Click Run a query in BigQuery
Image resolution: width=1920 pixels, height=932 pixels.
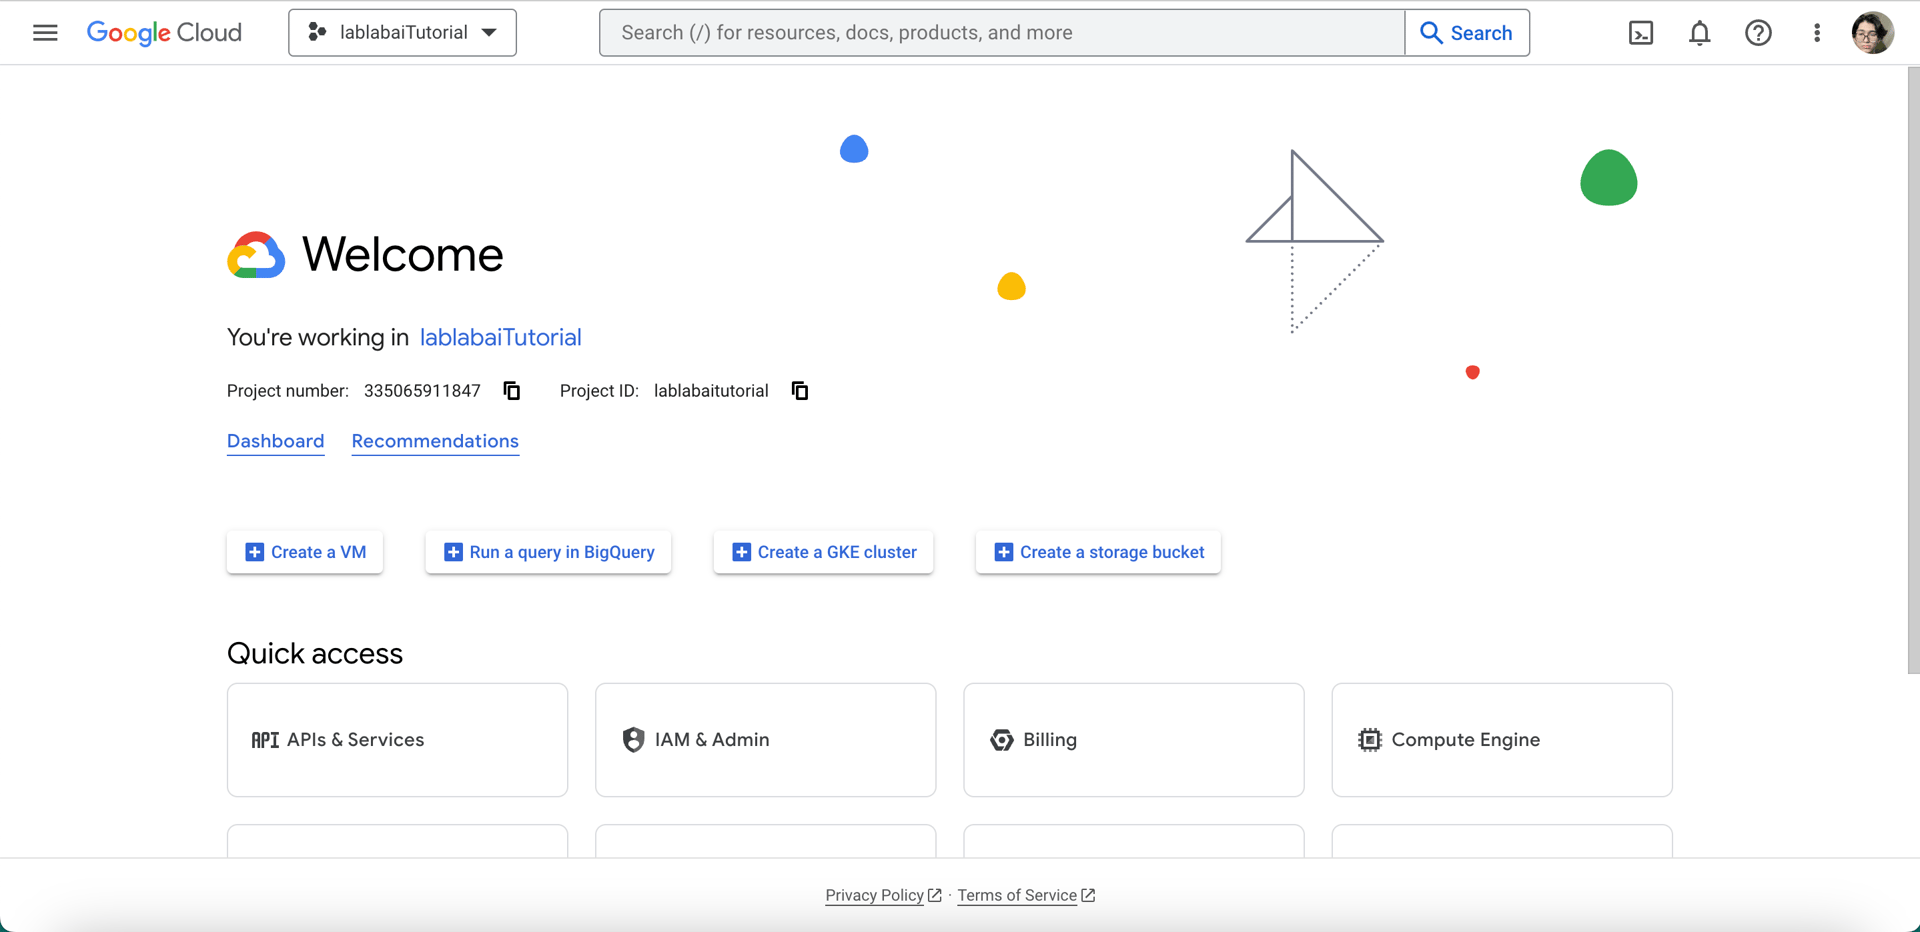point(548,552)
